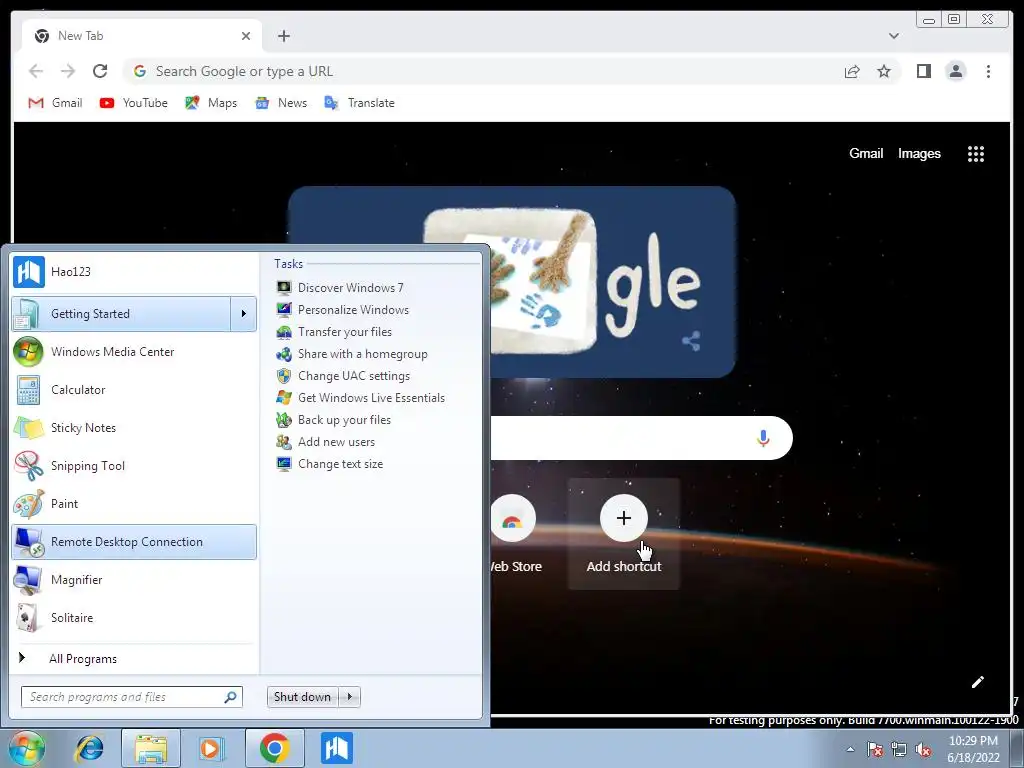Viewport: 1024px width, 768px height.
Task: Open Translate bookmark
Action: [x=359, y=103]
